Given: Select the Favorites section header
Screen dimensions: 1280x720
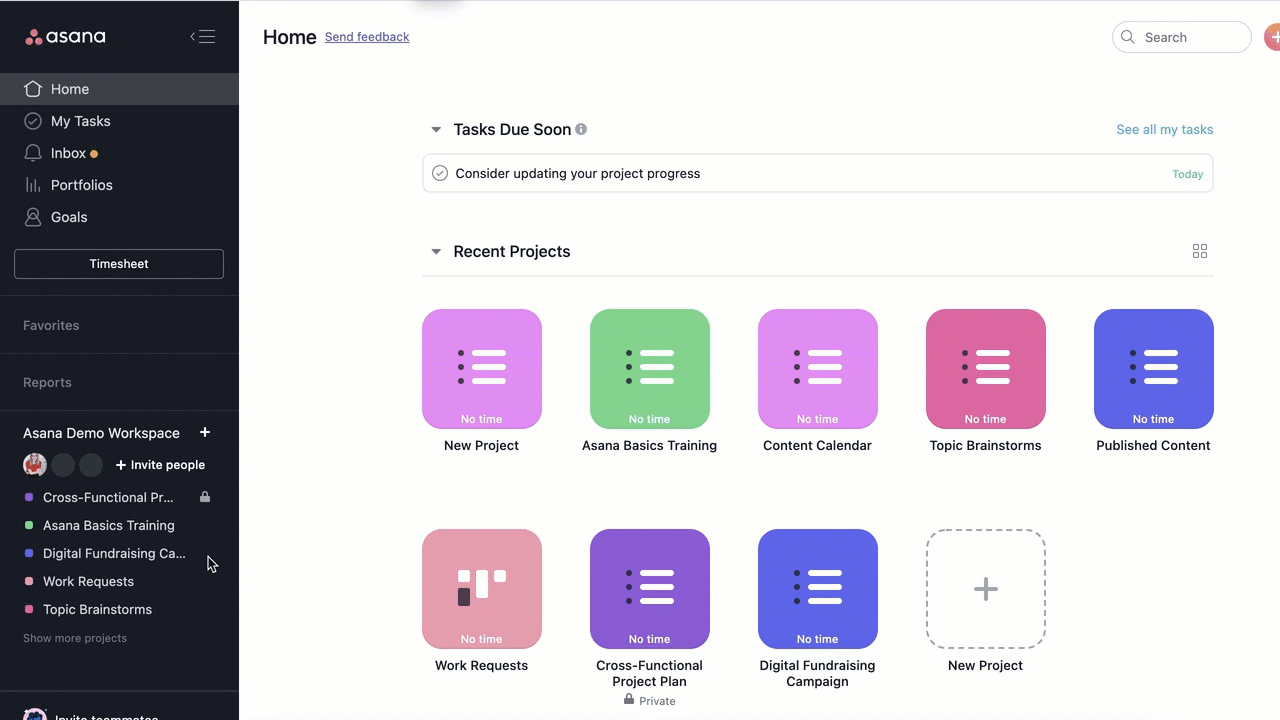Looking at the screenshot, I should coord(51,325).
